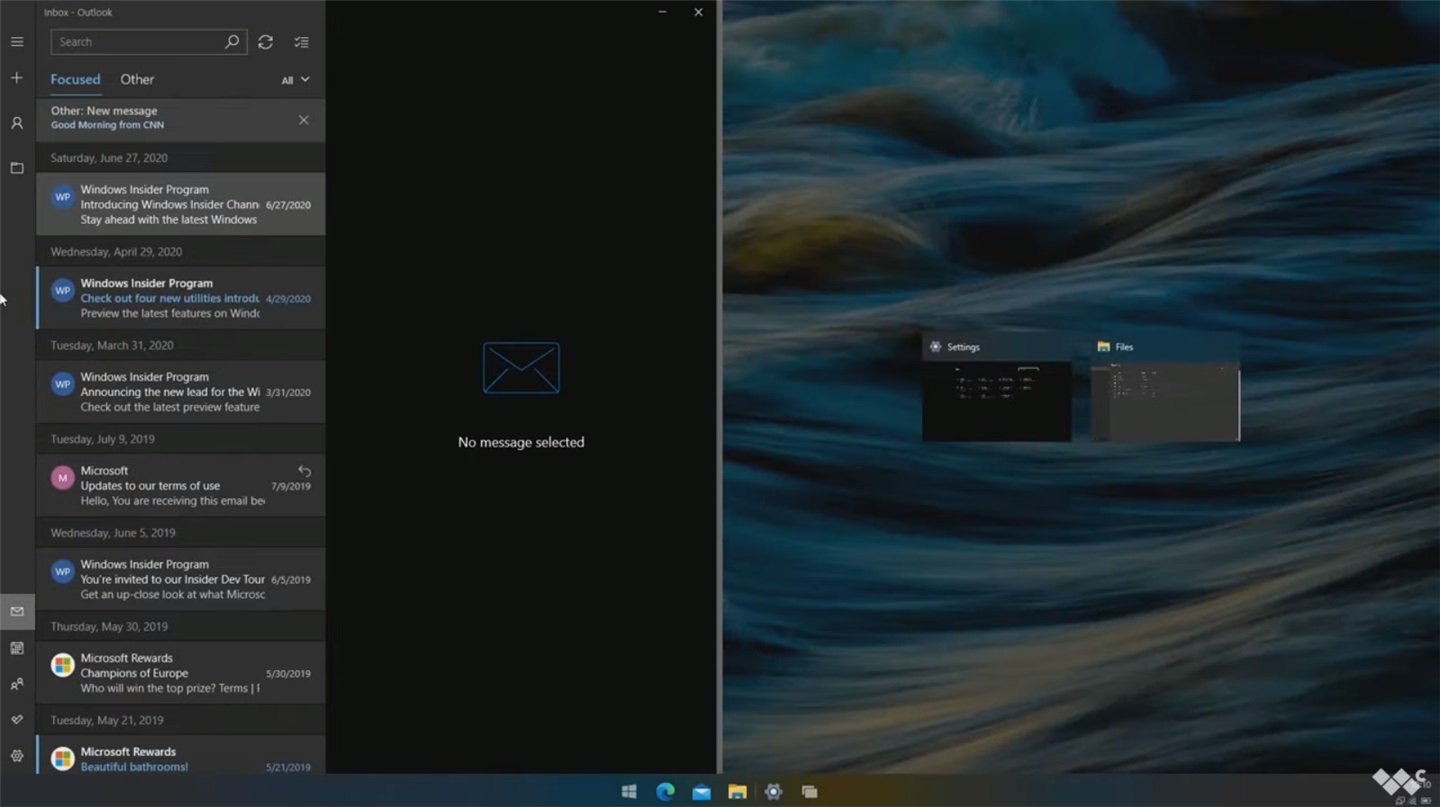
Task: Click the Task View taskbar icon
Action: [809, 792]
